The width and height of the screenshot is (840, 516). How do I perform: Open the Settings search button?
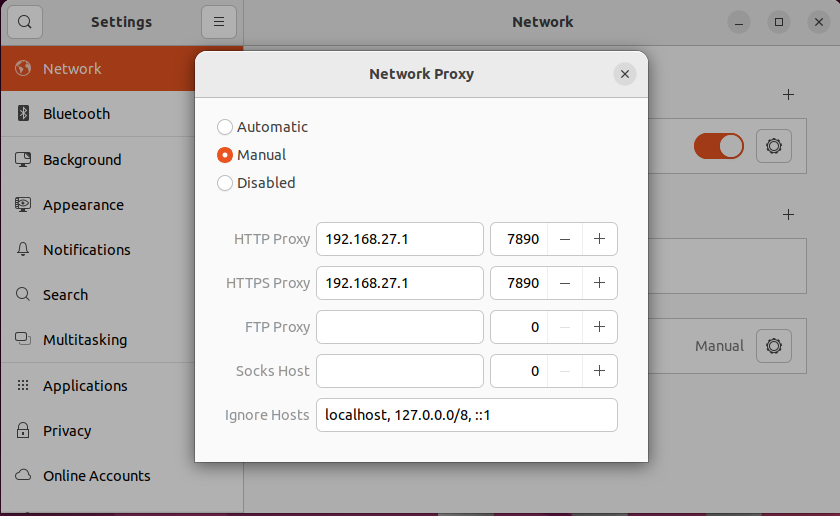(x=24, y=21)
